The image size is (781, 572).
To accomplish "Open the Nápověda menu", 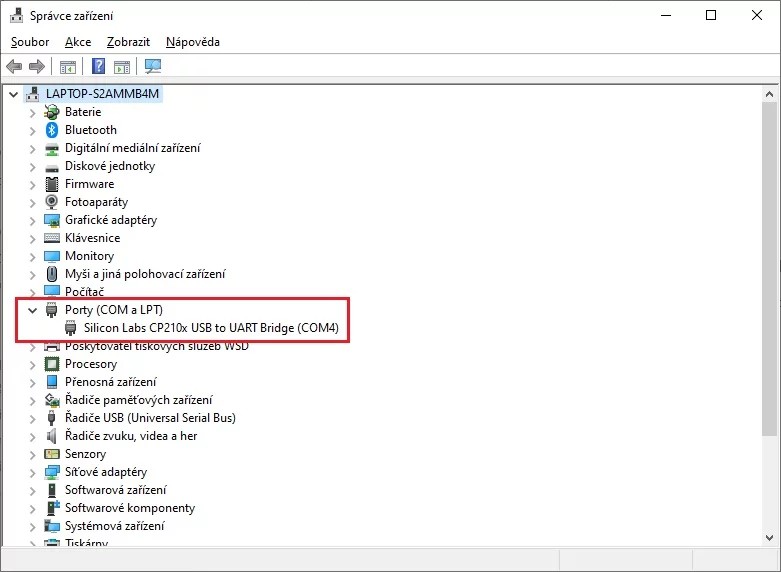I will [x=193, y=42].
